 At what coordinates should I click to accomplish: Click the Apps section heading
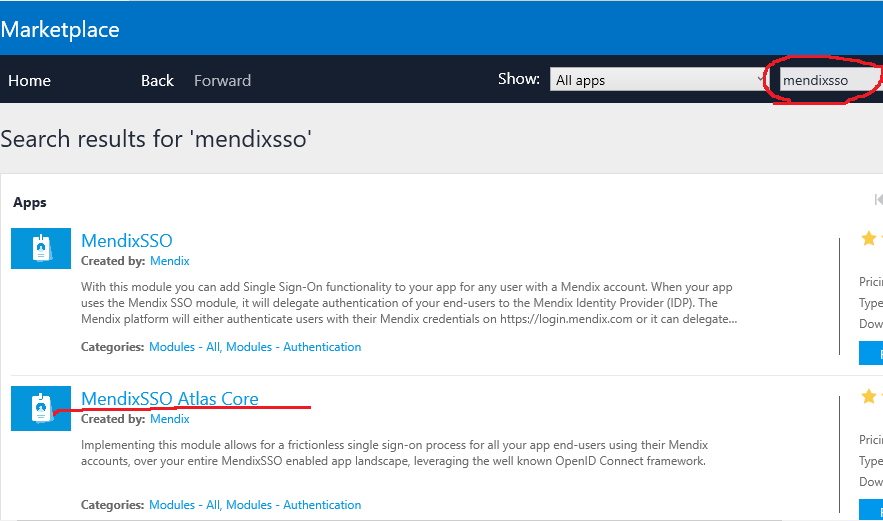click(30, 203)
